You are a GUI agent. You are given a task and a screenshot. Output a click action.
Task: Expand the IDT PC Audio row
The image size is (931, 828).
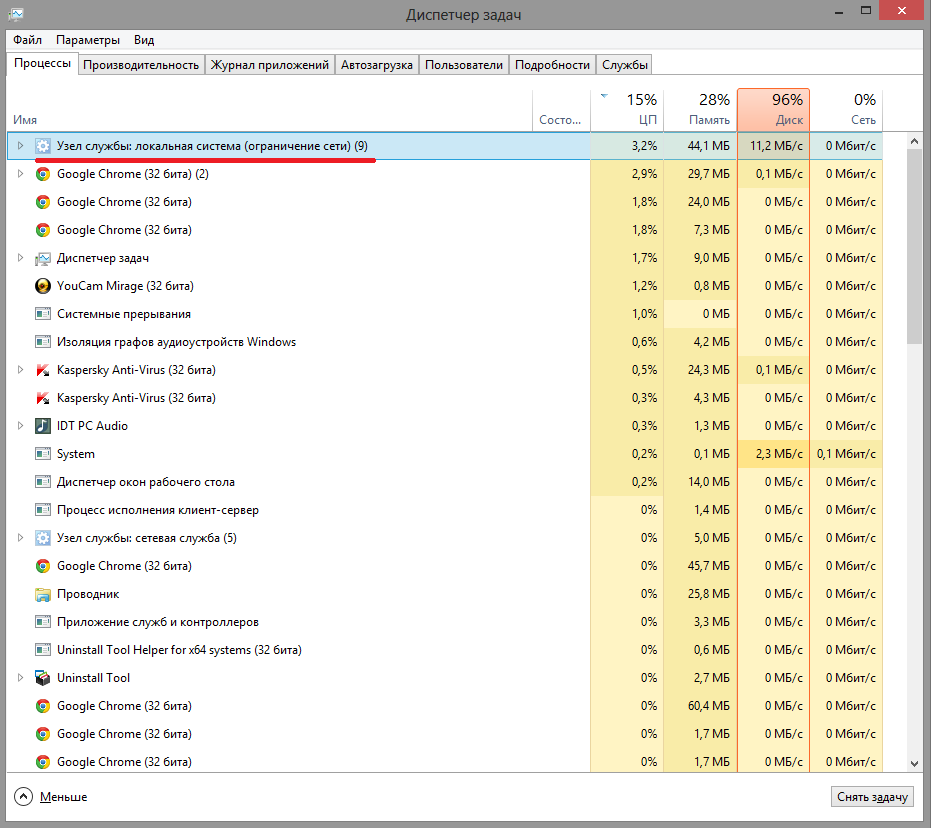tap(20, 426)
